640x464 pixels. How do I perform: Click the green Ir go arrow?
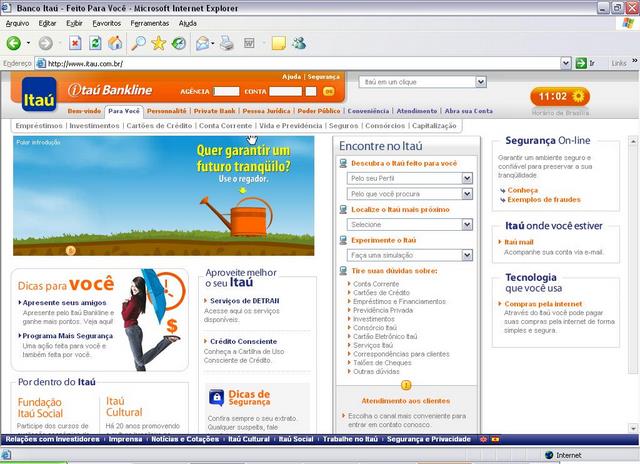[x=581, y=63]
